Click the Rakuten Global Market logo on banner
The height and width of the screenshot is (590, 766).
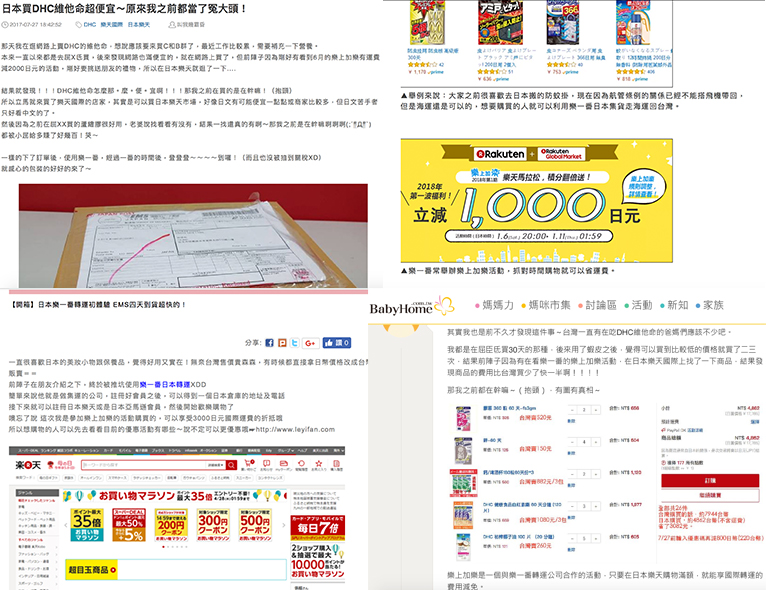point(561,154)
